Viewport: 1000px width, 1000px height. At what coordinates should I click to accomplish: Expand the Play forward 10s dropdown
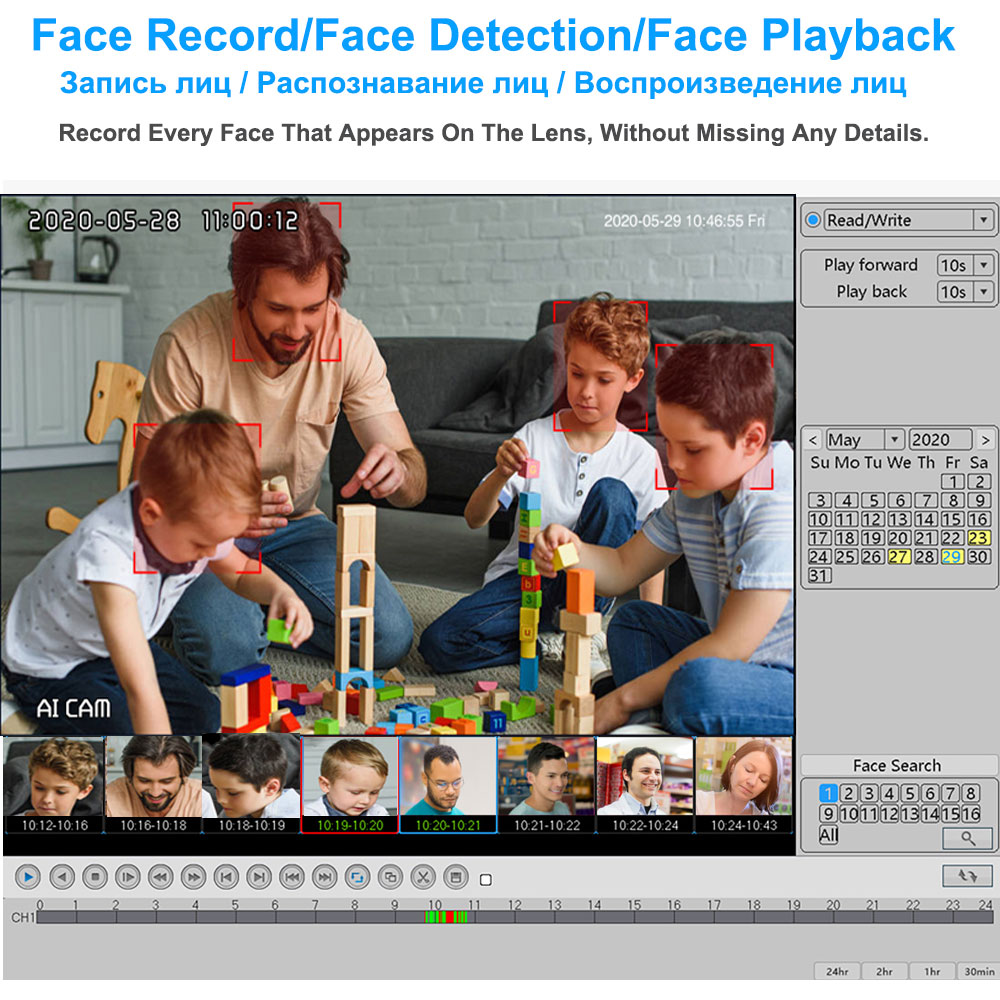coord(983,265)
